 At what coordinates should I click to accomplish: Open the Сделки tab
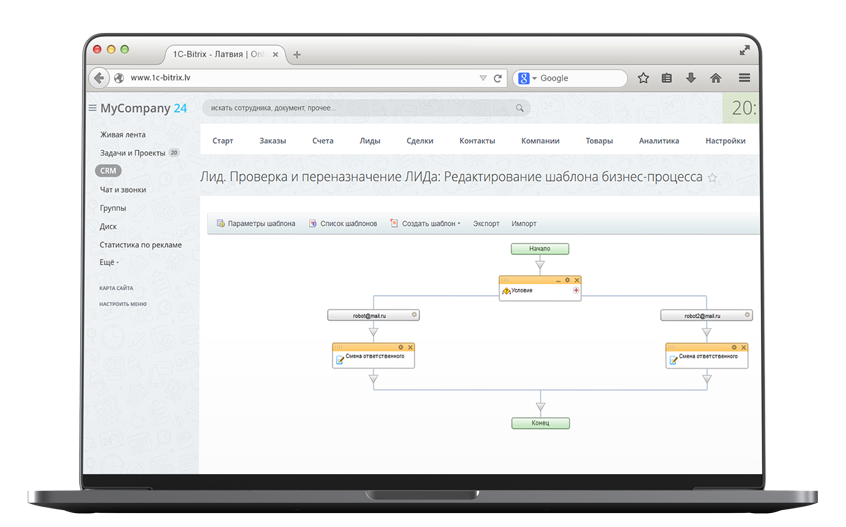coord(420,141)
